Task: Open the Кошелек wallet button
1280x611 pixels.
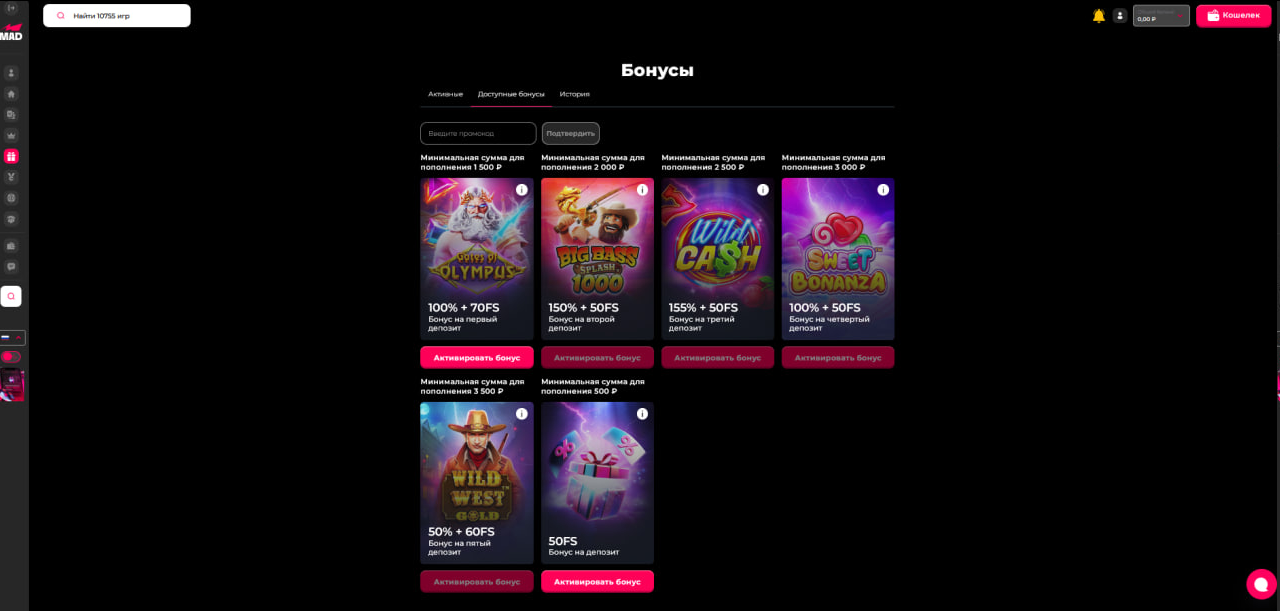Action: 1233,15
